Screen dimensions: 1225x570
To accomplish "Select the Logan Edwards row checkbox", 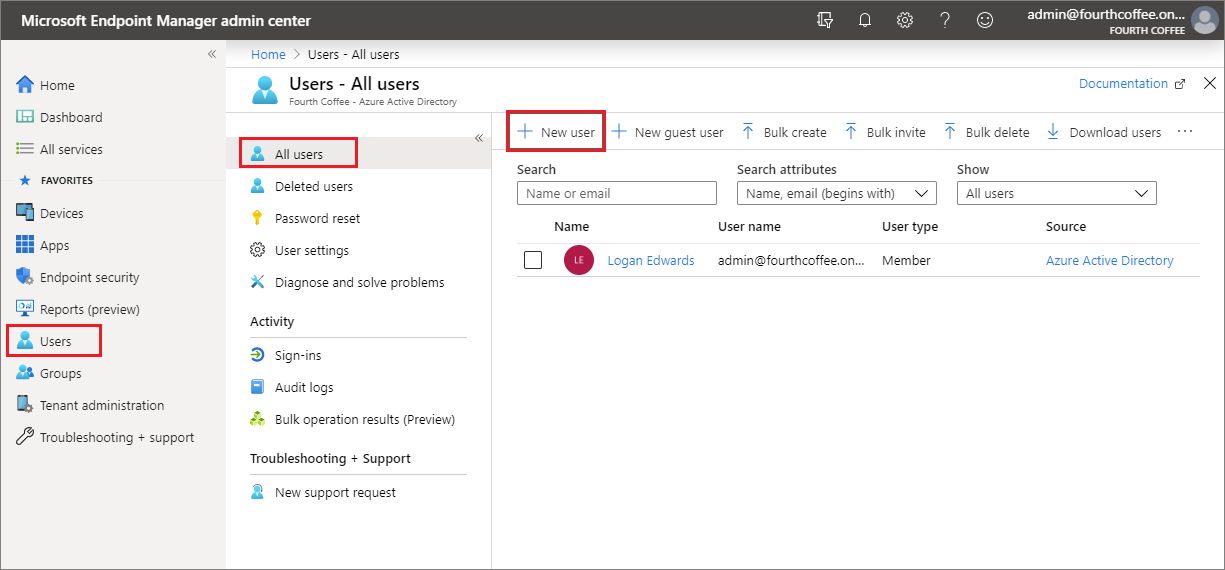I will coord(533,260).
